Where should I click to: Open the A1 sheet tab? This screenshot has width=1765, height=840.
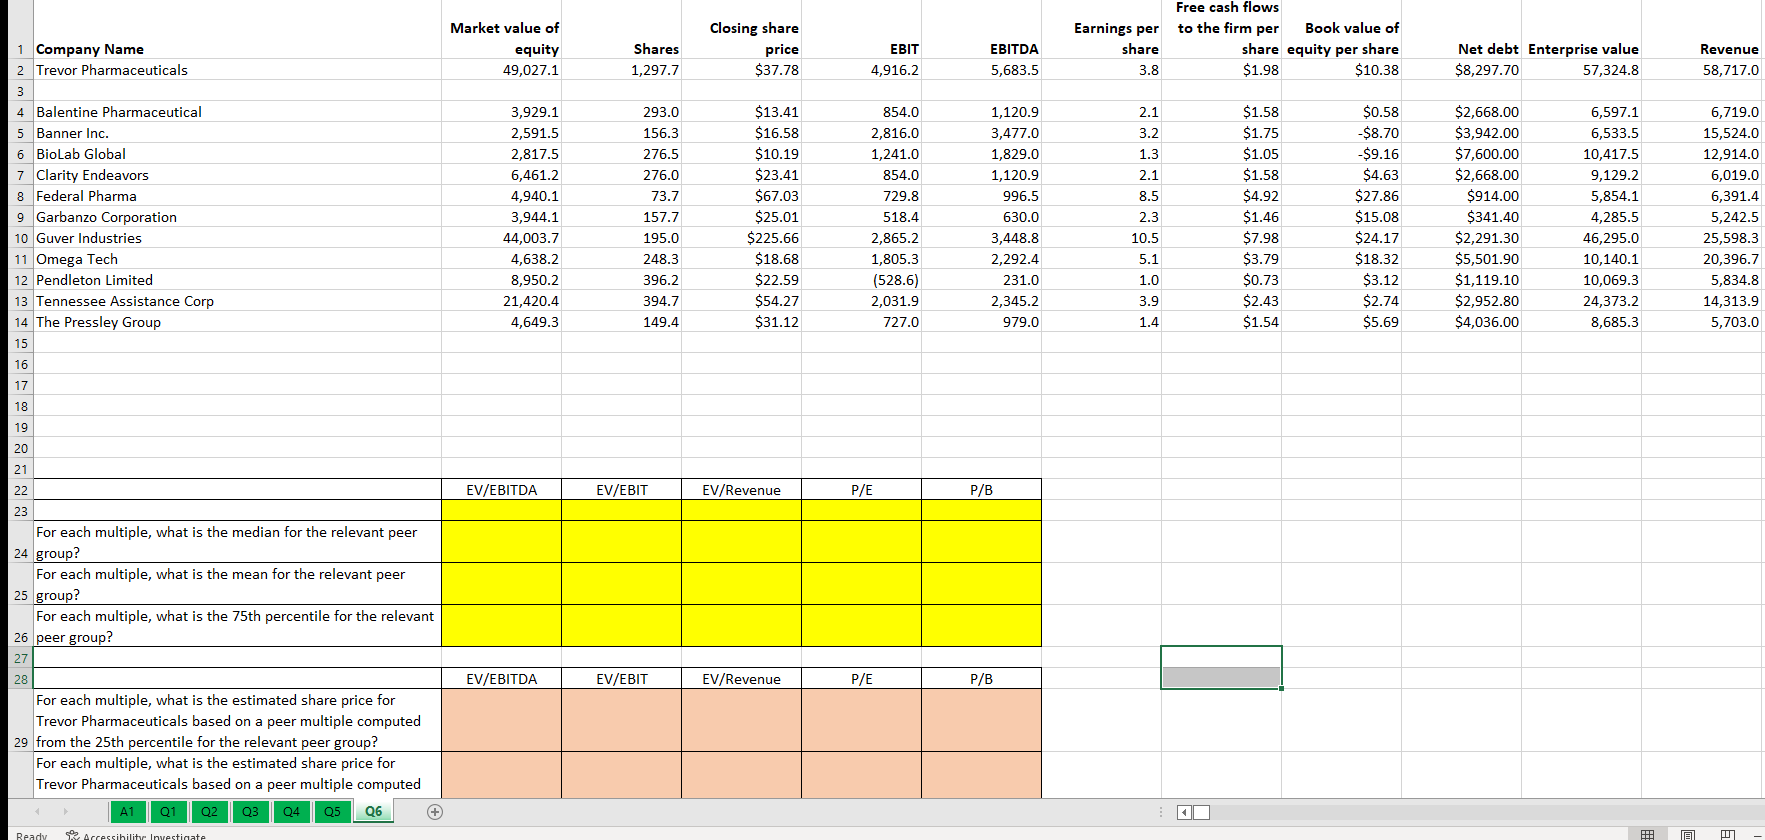coord(127,811)
